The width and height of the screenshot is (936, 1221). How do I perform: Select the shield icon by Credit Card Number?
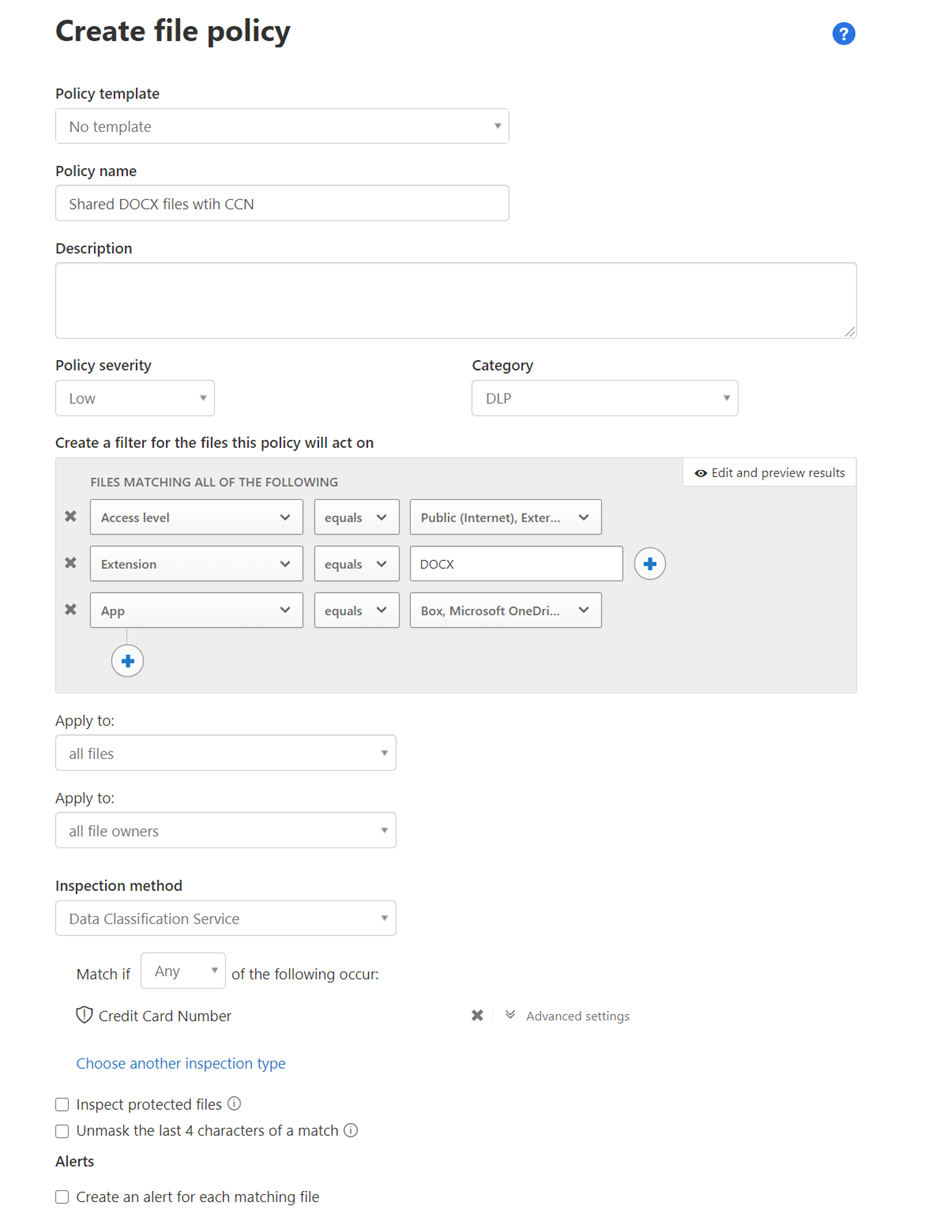(85, 1014)
